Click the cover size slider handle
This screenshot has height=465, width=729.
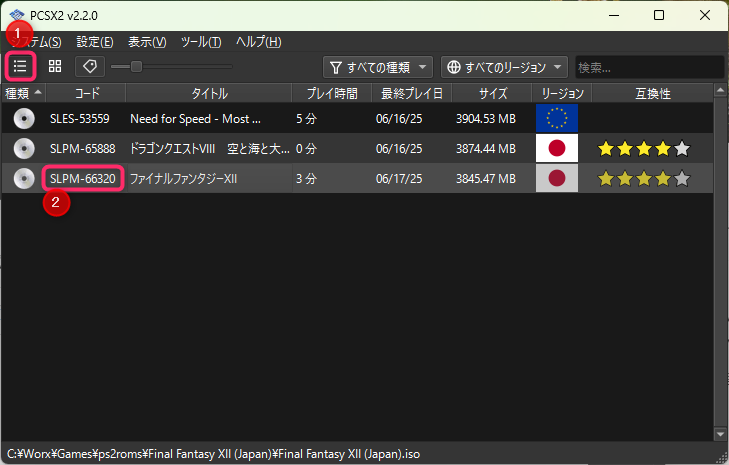click(136, 66)
